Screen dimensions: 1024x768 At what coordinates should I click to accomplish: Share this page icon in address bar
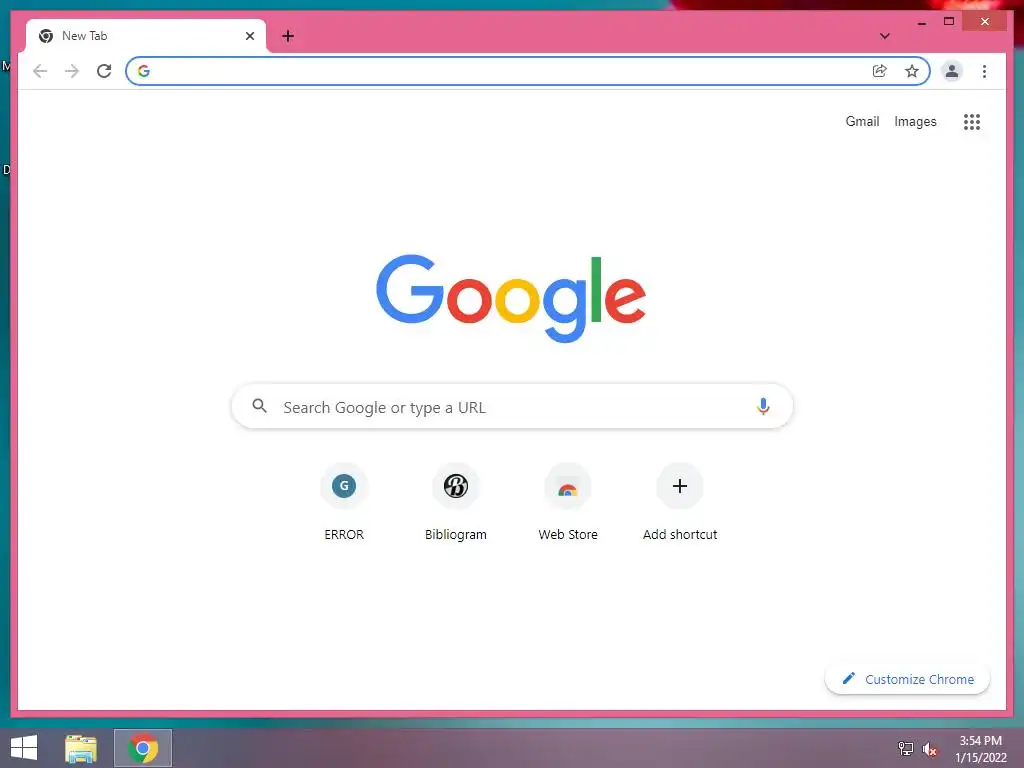(x=880, y=71)
